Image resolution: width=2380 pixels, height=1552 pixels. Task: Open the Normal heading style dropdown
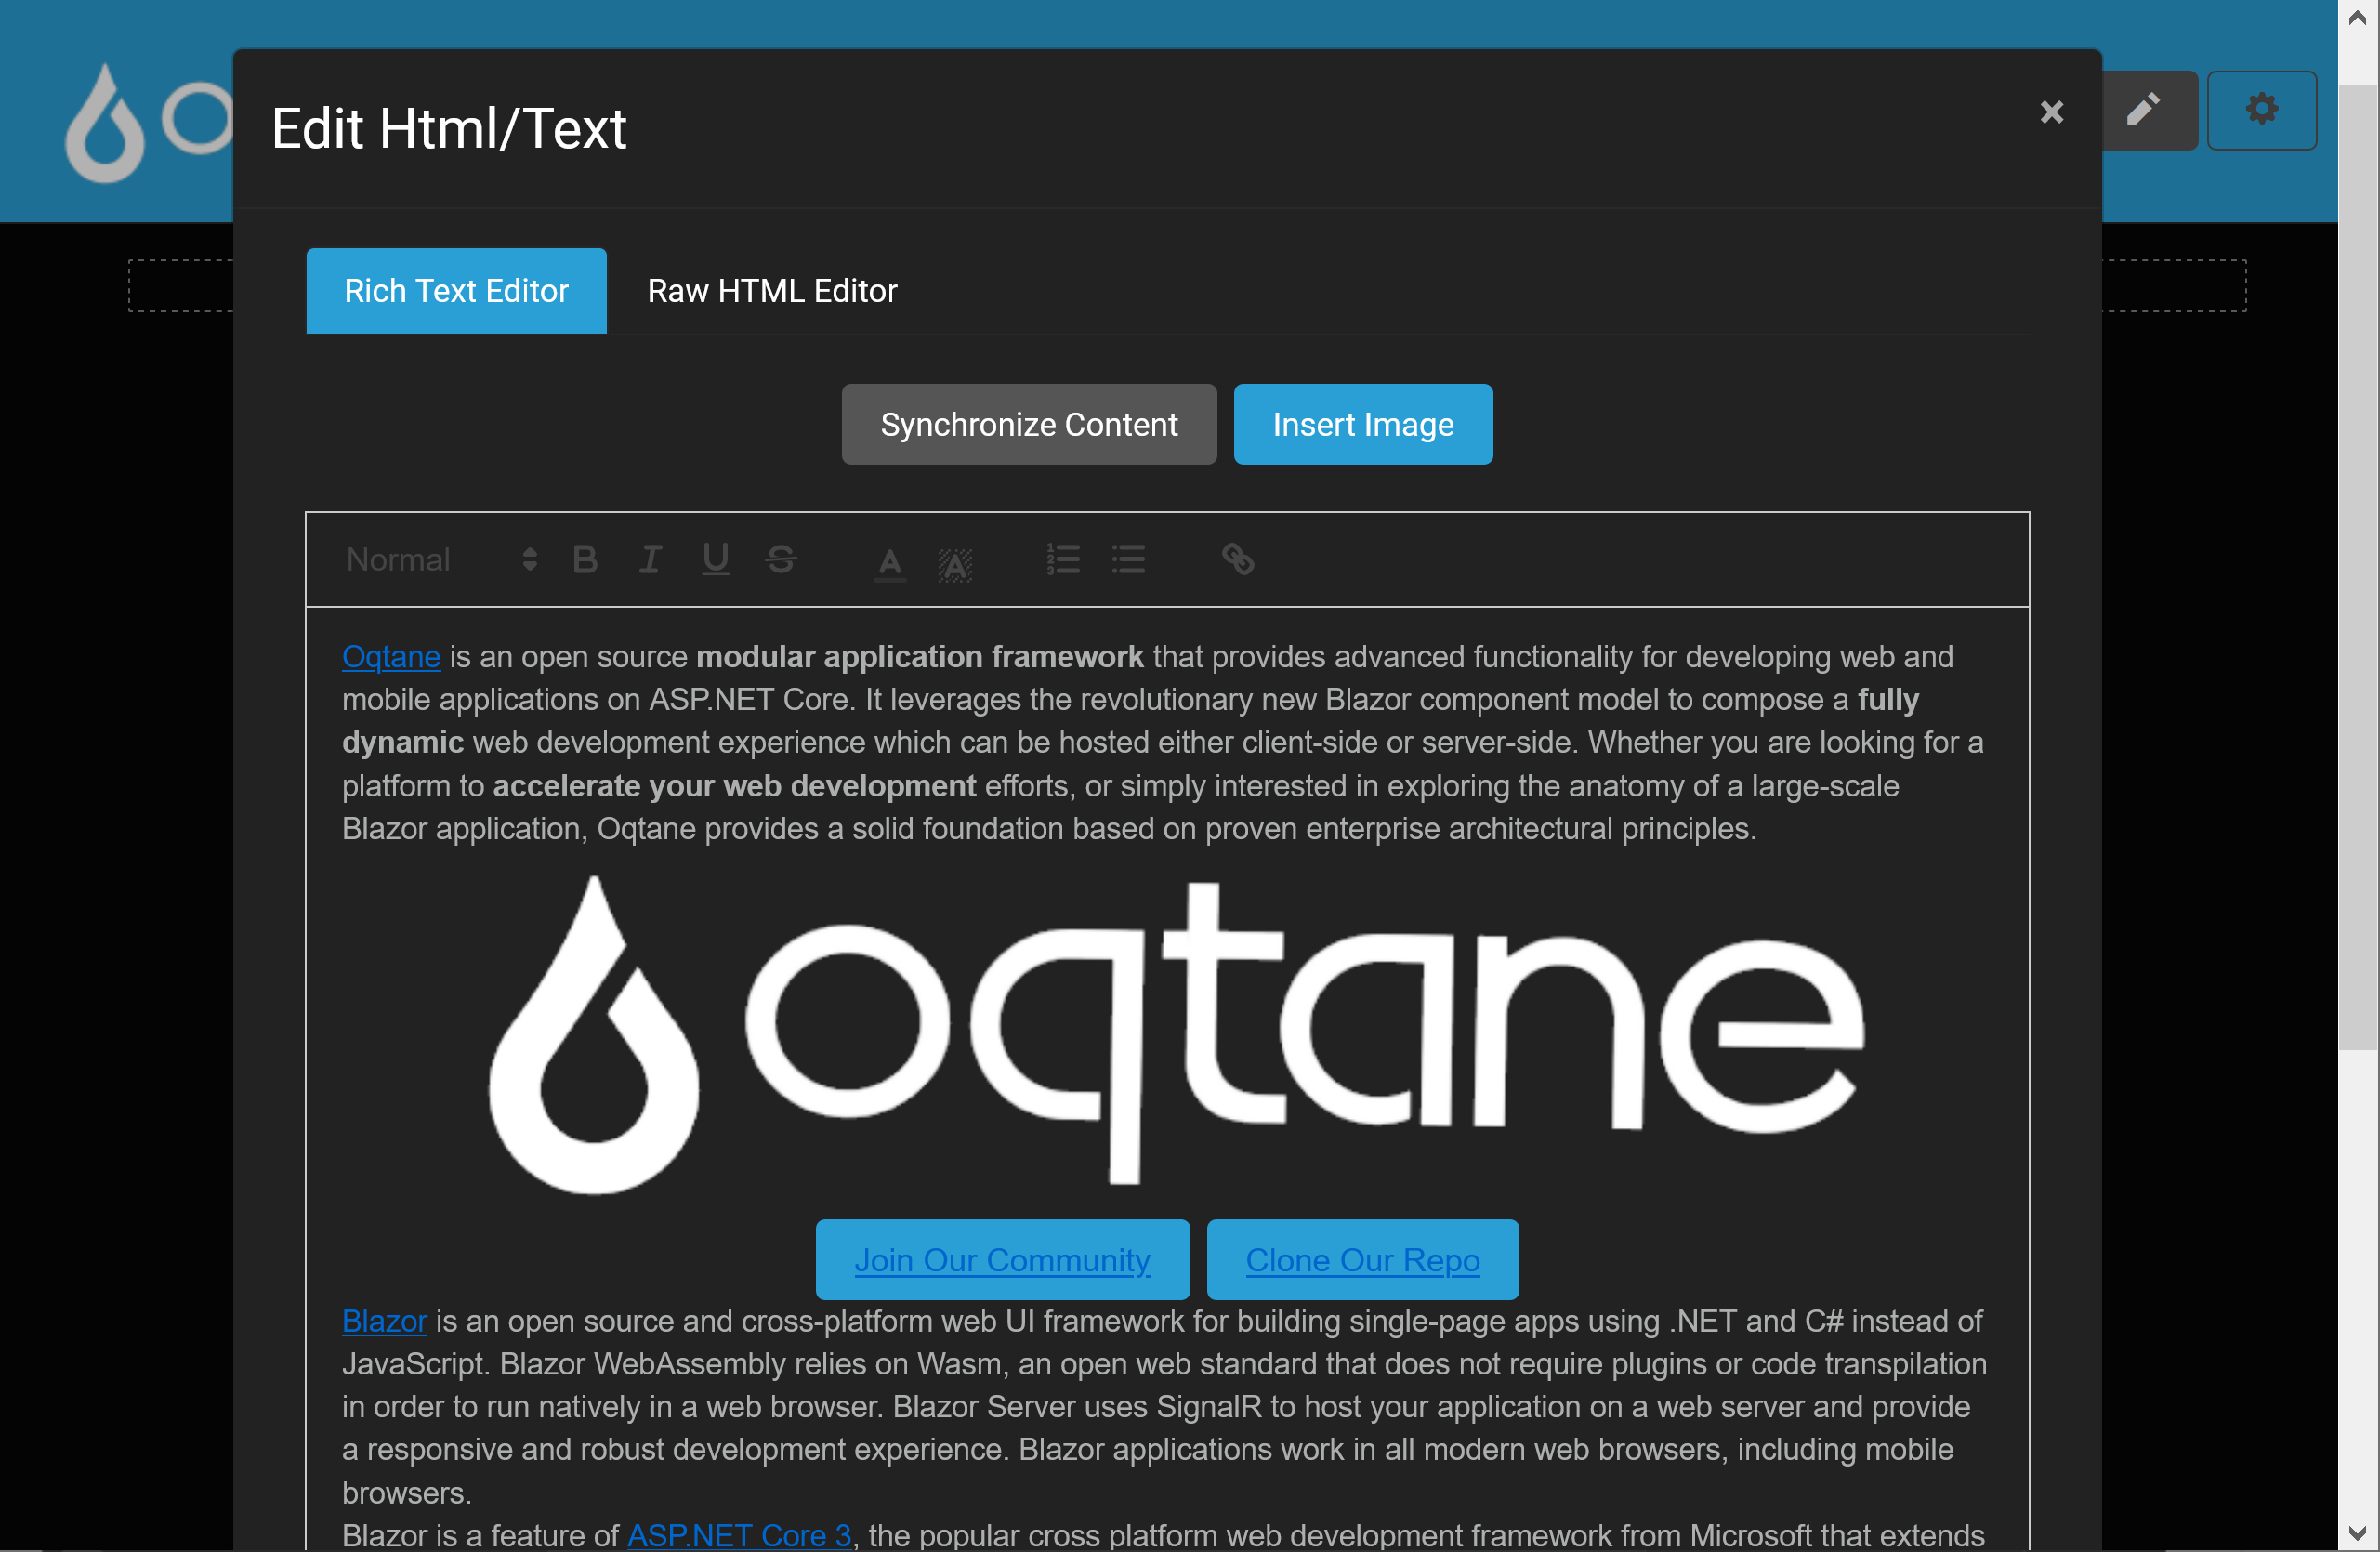(x=441, y=559)
